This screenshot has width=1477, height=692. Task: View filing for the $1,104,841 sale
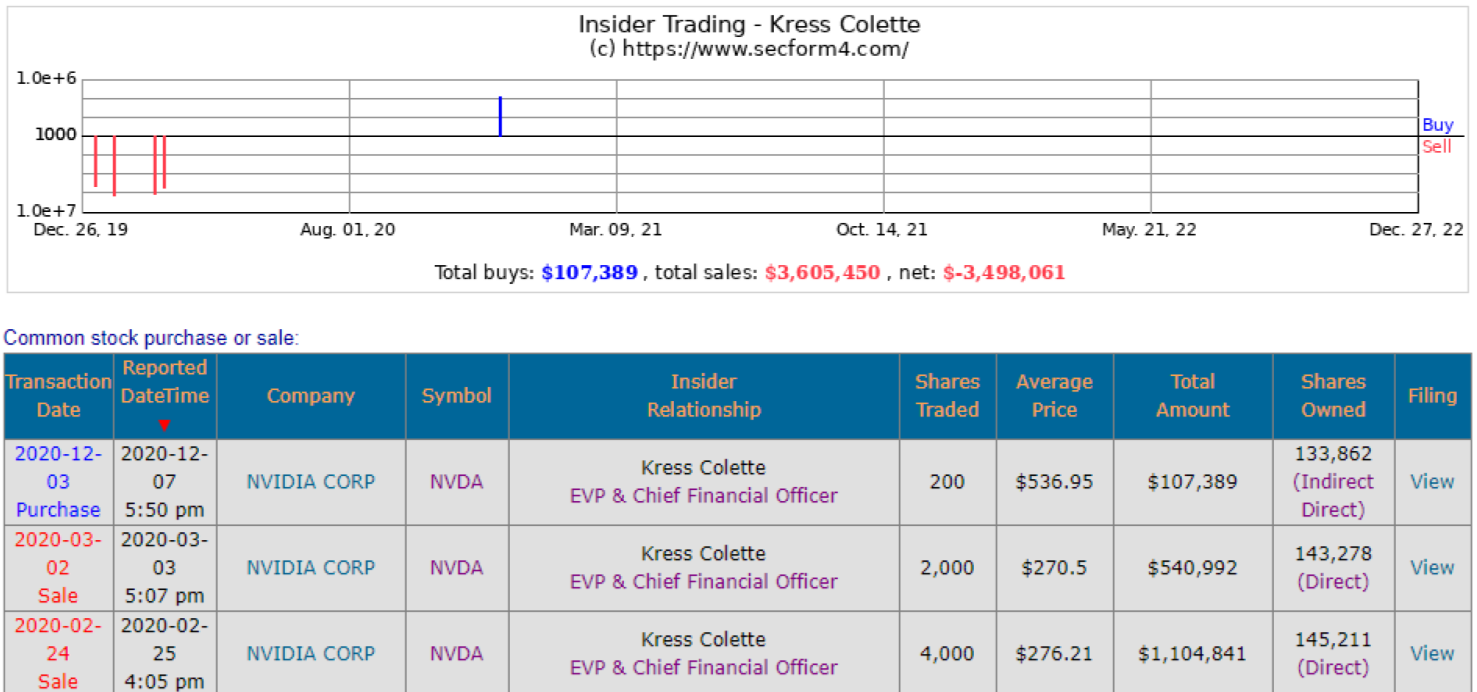pyautogui.click(x=1431, y=654)
